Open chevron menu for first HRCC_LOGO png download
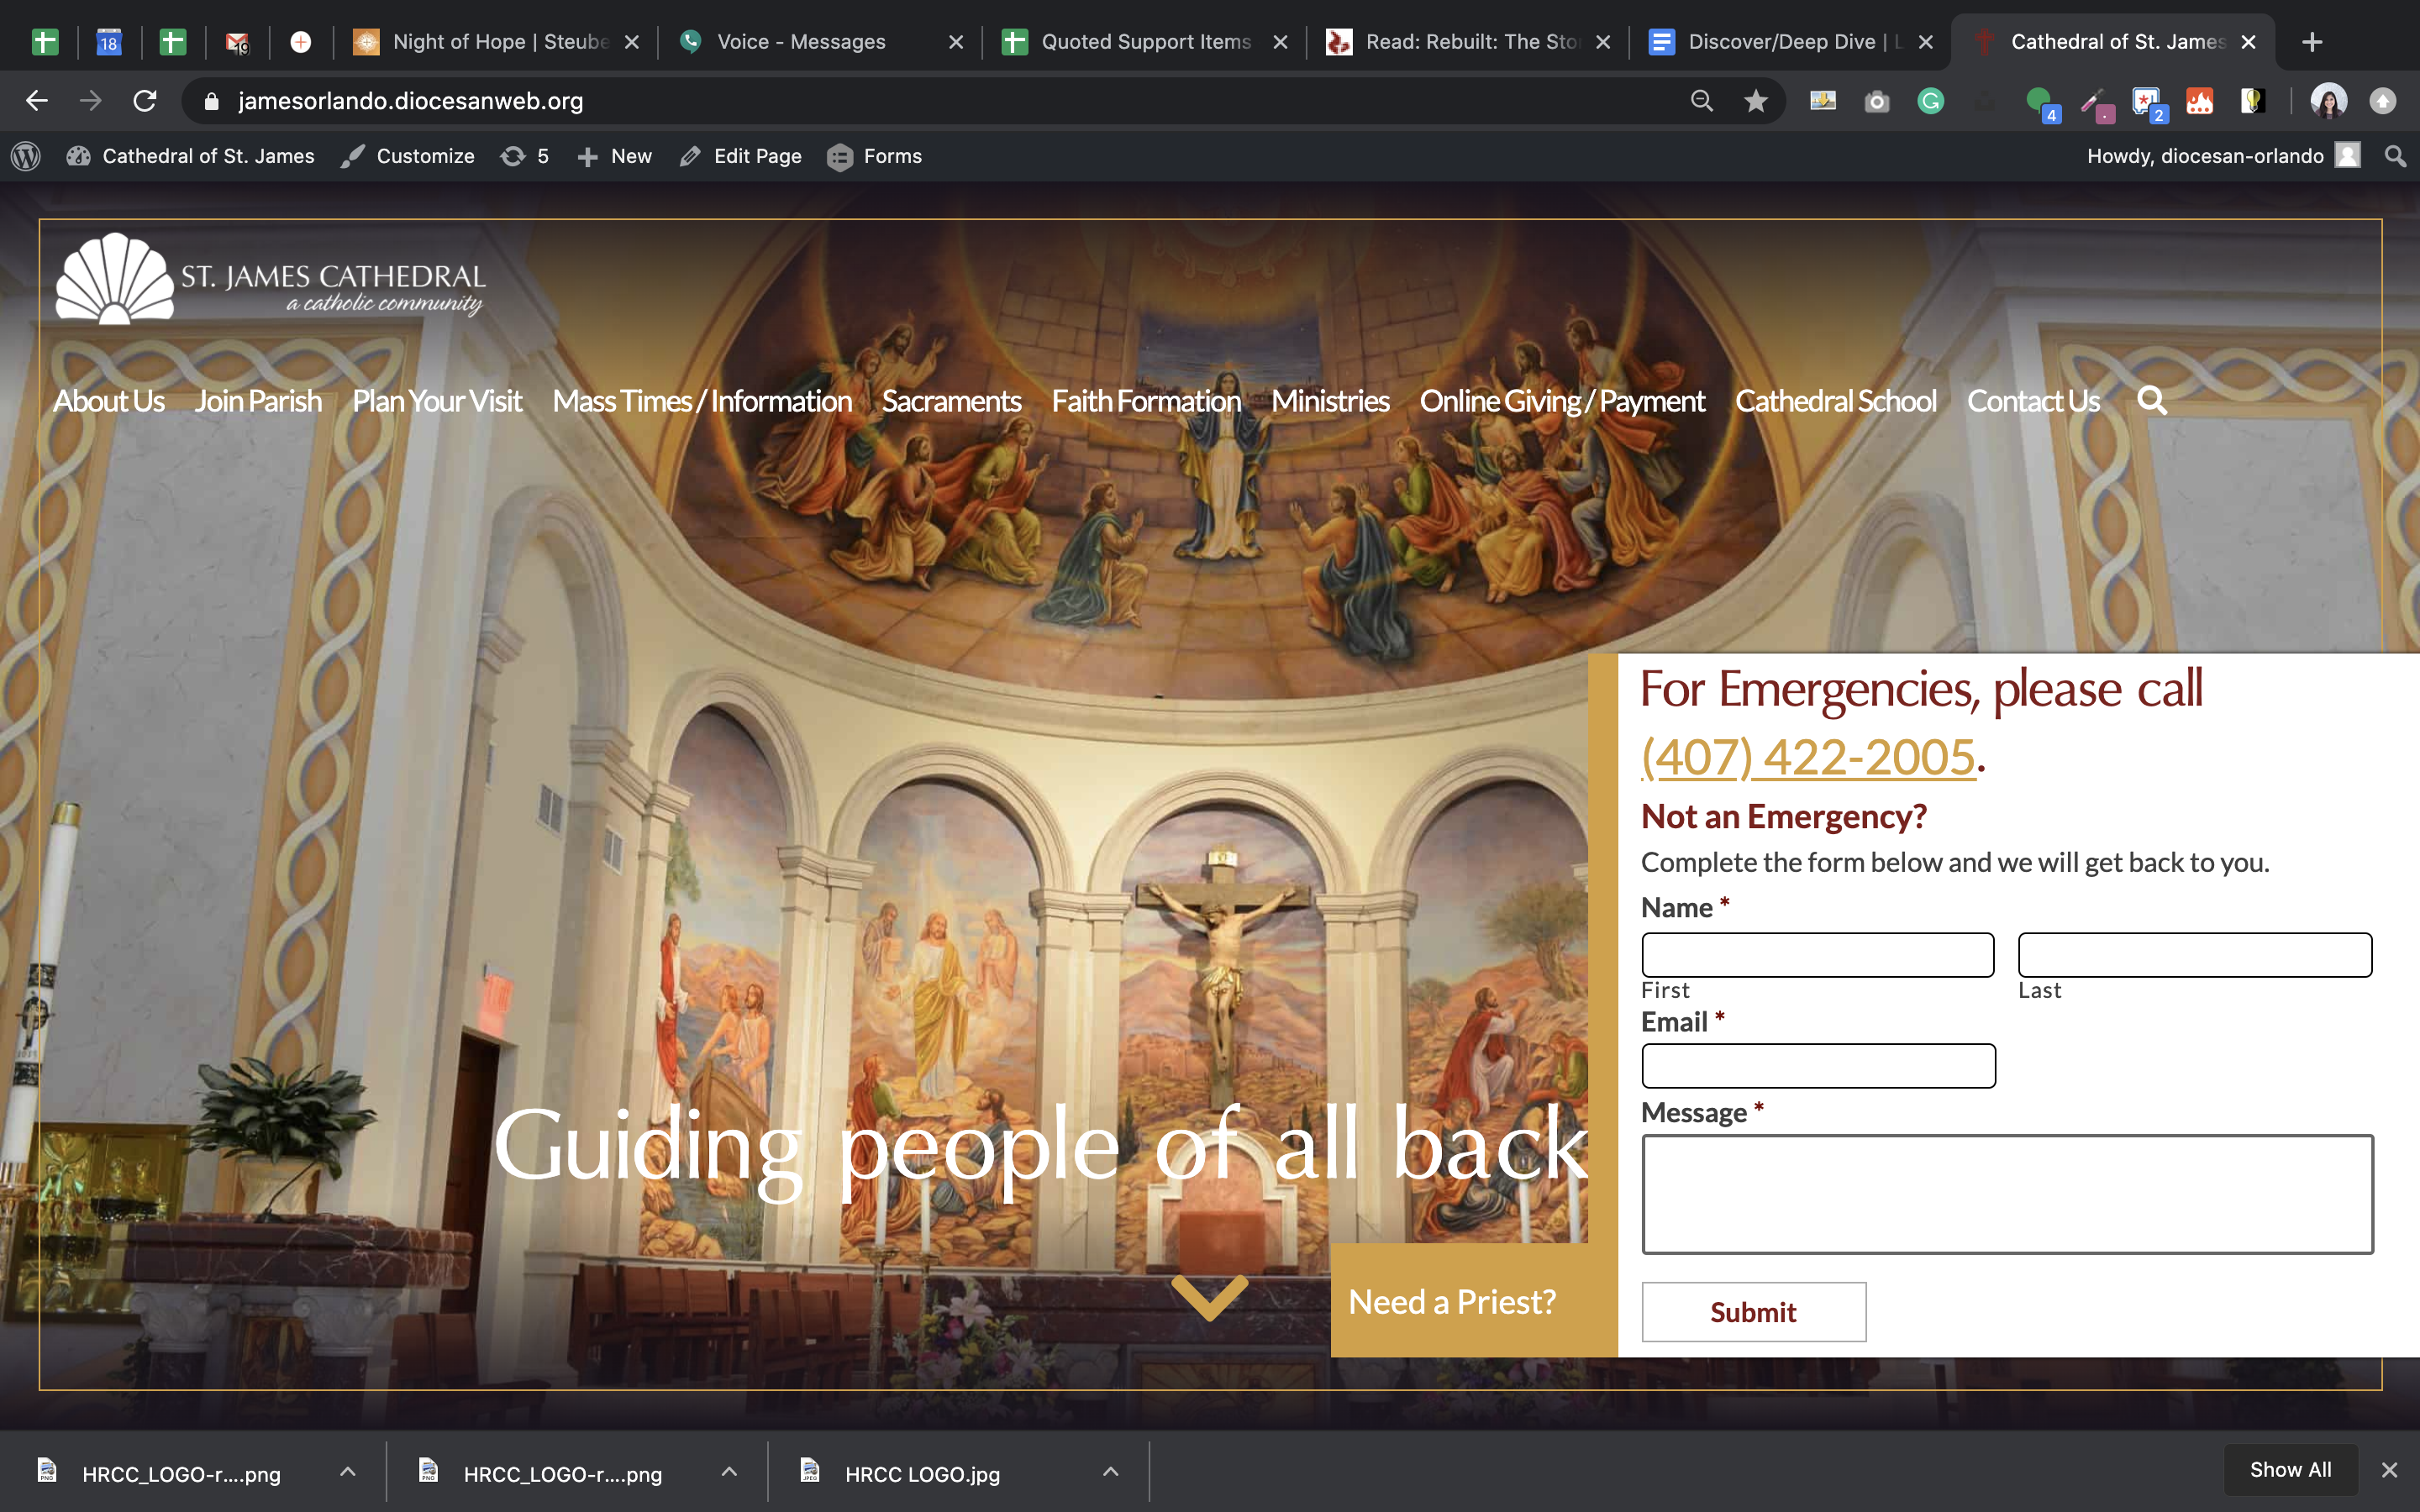The height and width of the screenshot is (1512, 2420). point(347,1472)
